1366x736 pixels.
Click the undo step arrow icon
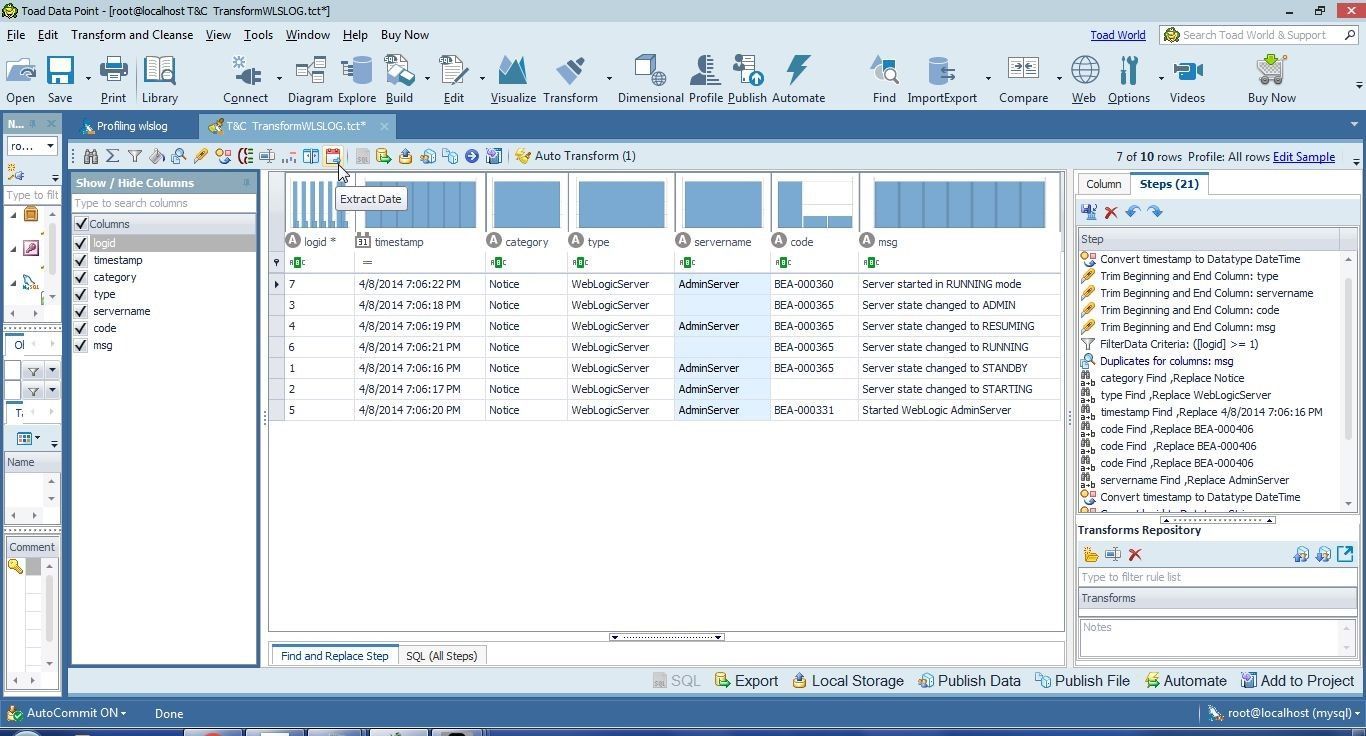point(1133,212)
